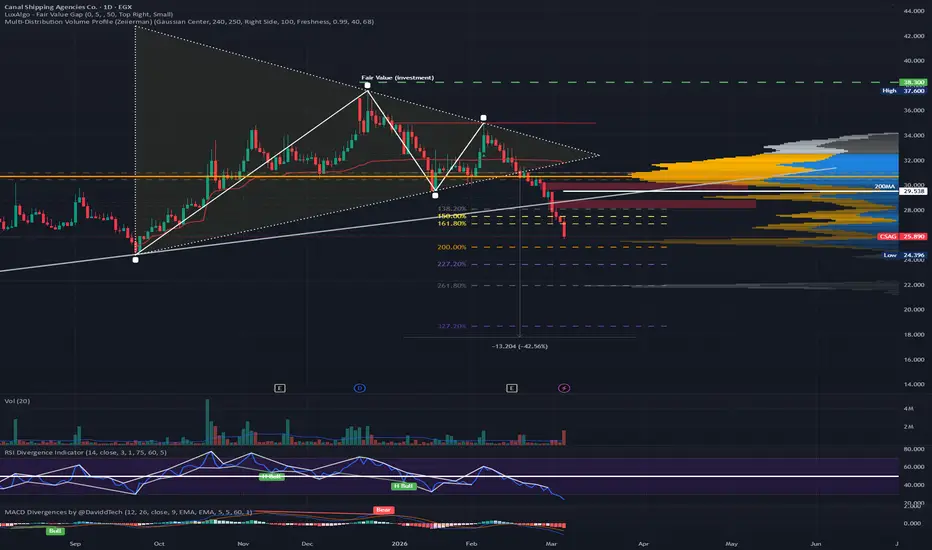Click the 200MA line label
This screenshot has height=550, width=932.
(x=884, y=186)
